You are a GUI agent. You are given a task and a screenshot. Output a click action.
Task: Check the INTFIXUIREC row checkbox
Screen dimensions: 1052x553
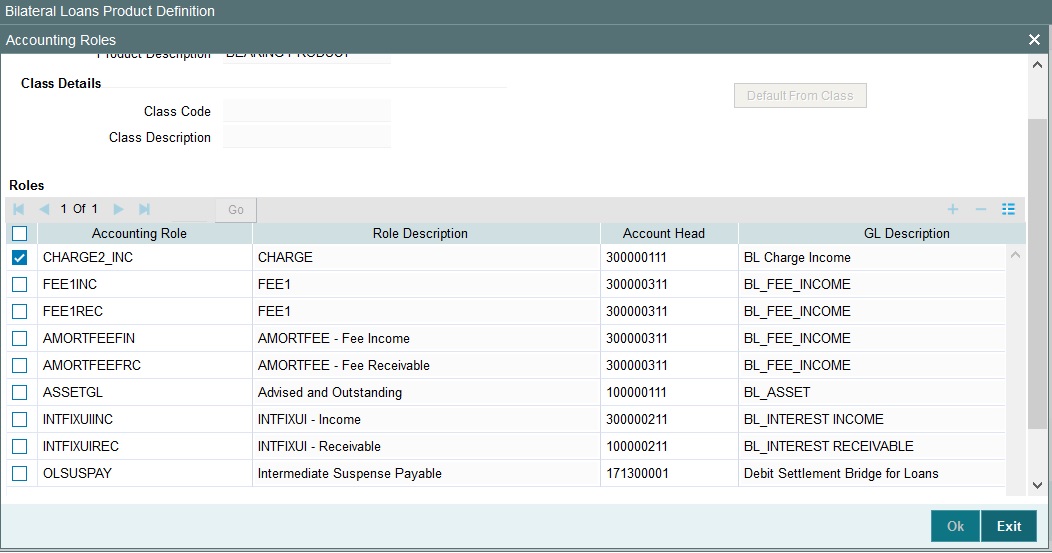pyautogui.click(x=19, y=446)
